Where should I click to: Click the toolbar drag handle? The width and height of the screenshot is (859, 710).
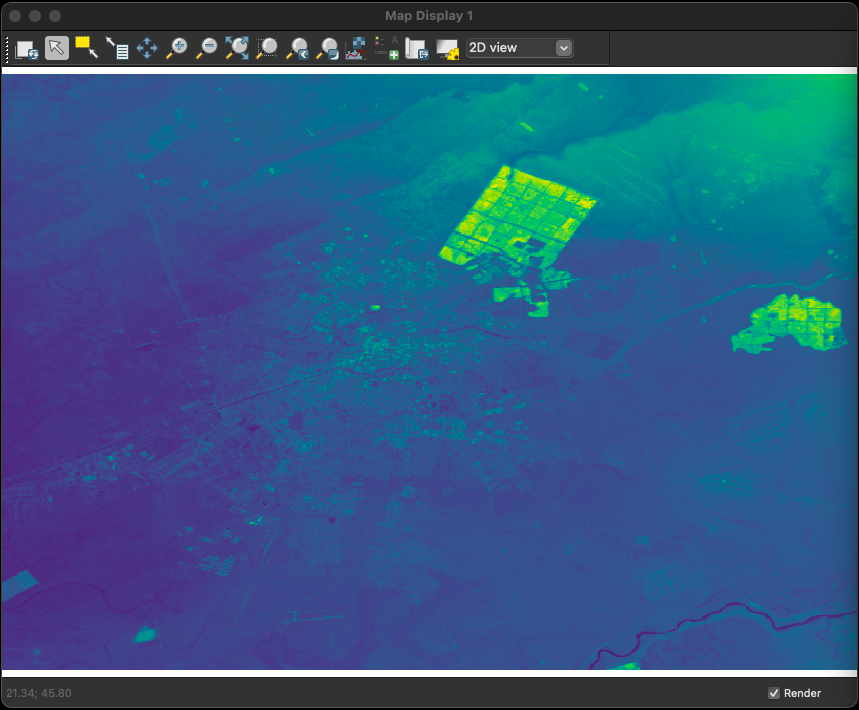[x=7, y=48]
